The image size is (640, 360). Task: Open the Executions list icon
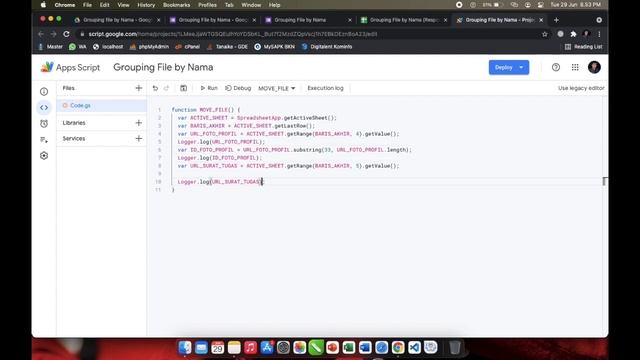(44, 140)
